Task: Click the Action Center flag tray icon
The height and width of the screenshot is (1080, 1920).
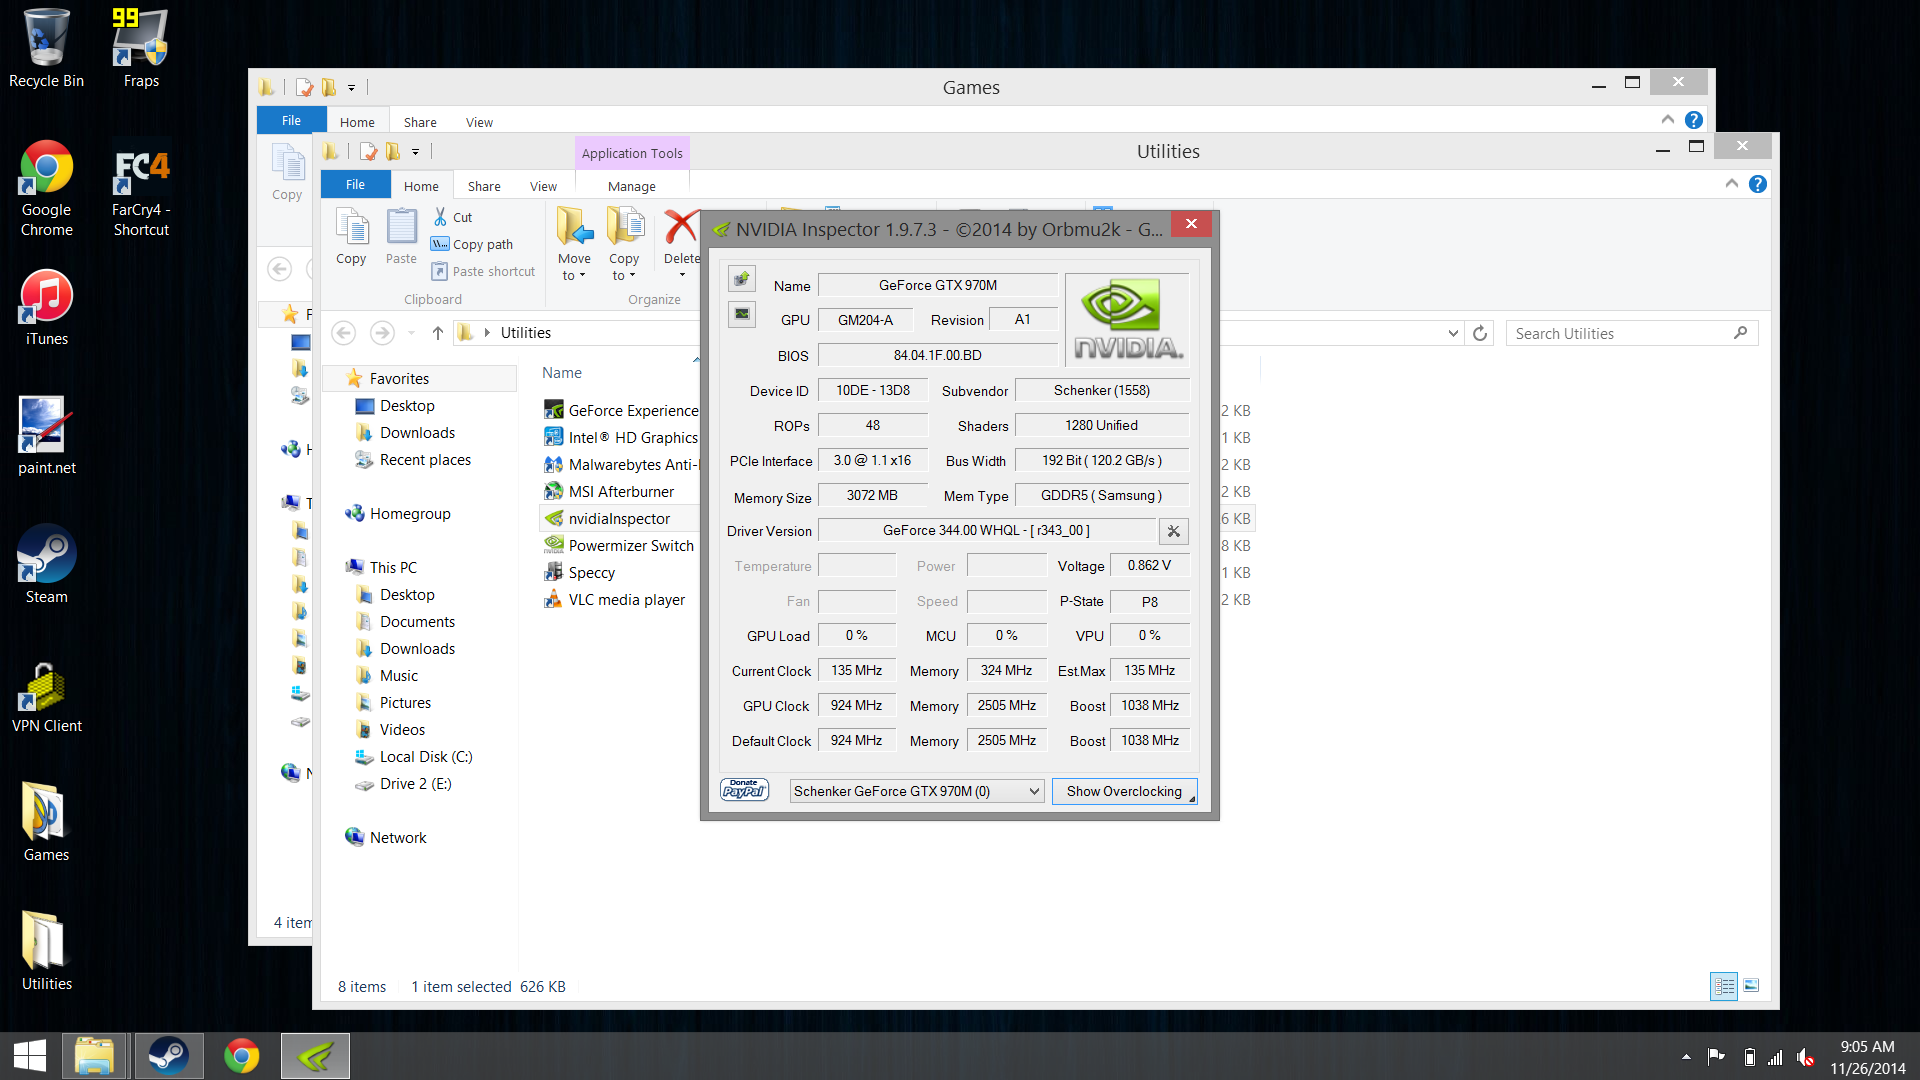Action: [x=1716, y=1056]
